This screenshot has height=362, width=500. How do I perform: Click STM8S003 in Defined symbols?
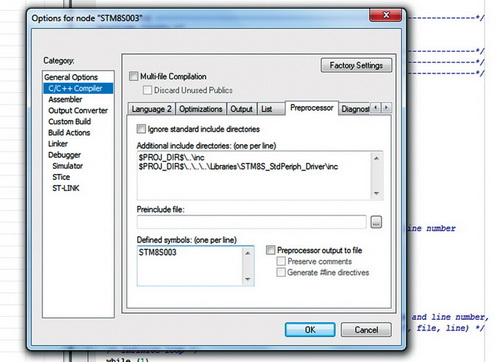[x=157, y=252]
